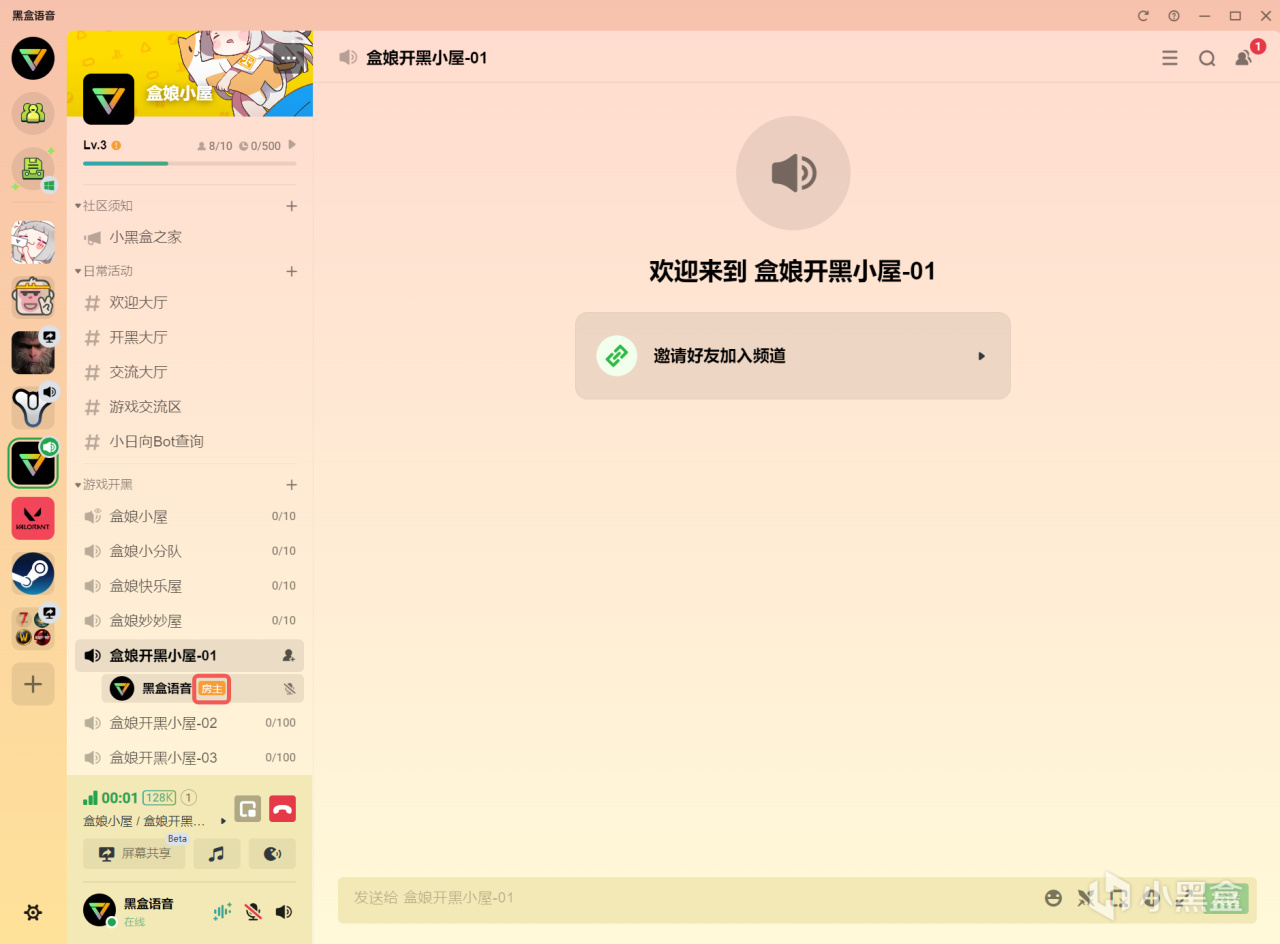Click 邀请好友加入频道 invite button
This screenshot has height=944, width=1280.
point(792,356)
